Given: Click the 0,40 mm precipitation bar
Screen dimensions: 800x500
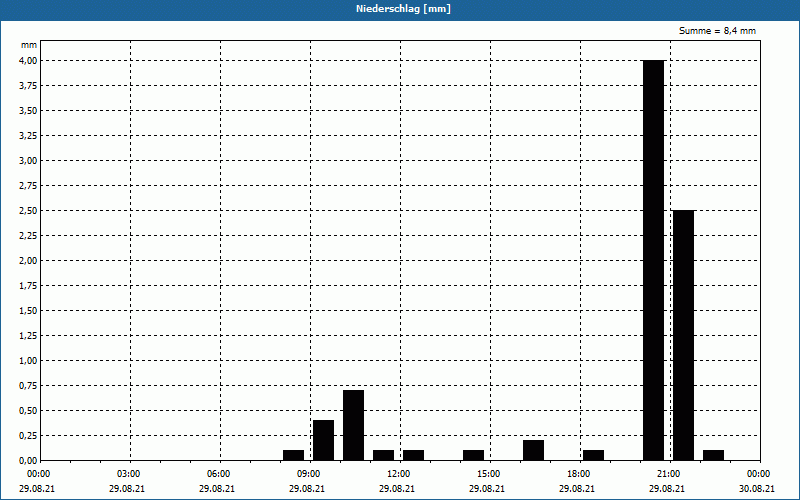Looking at the screenshot, I should pos(323,440).
